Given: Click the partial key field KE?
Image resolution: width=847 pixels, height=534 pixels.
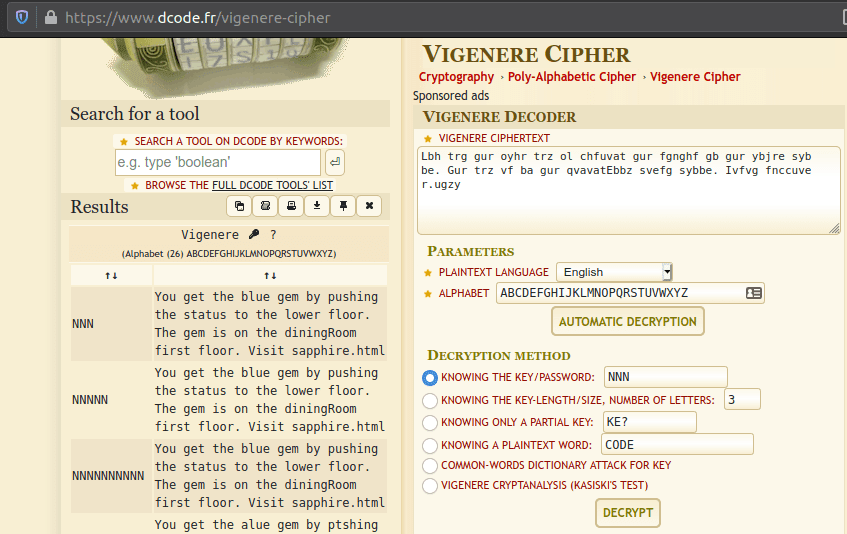Looking at the screenshot, I should [649, 422].
